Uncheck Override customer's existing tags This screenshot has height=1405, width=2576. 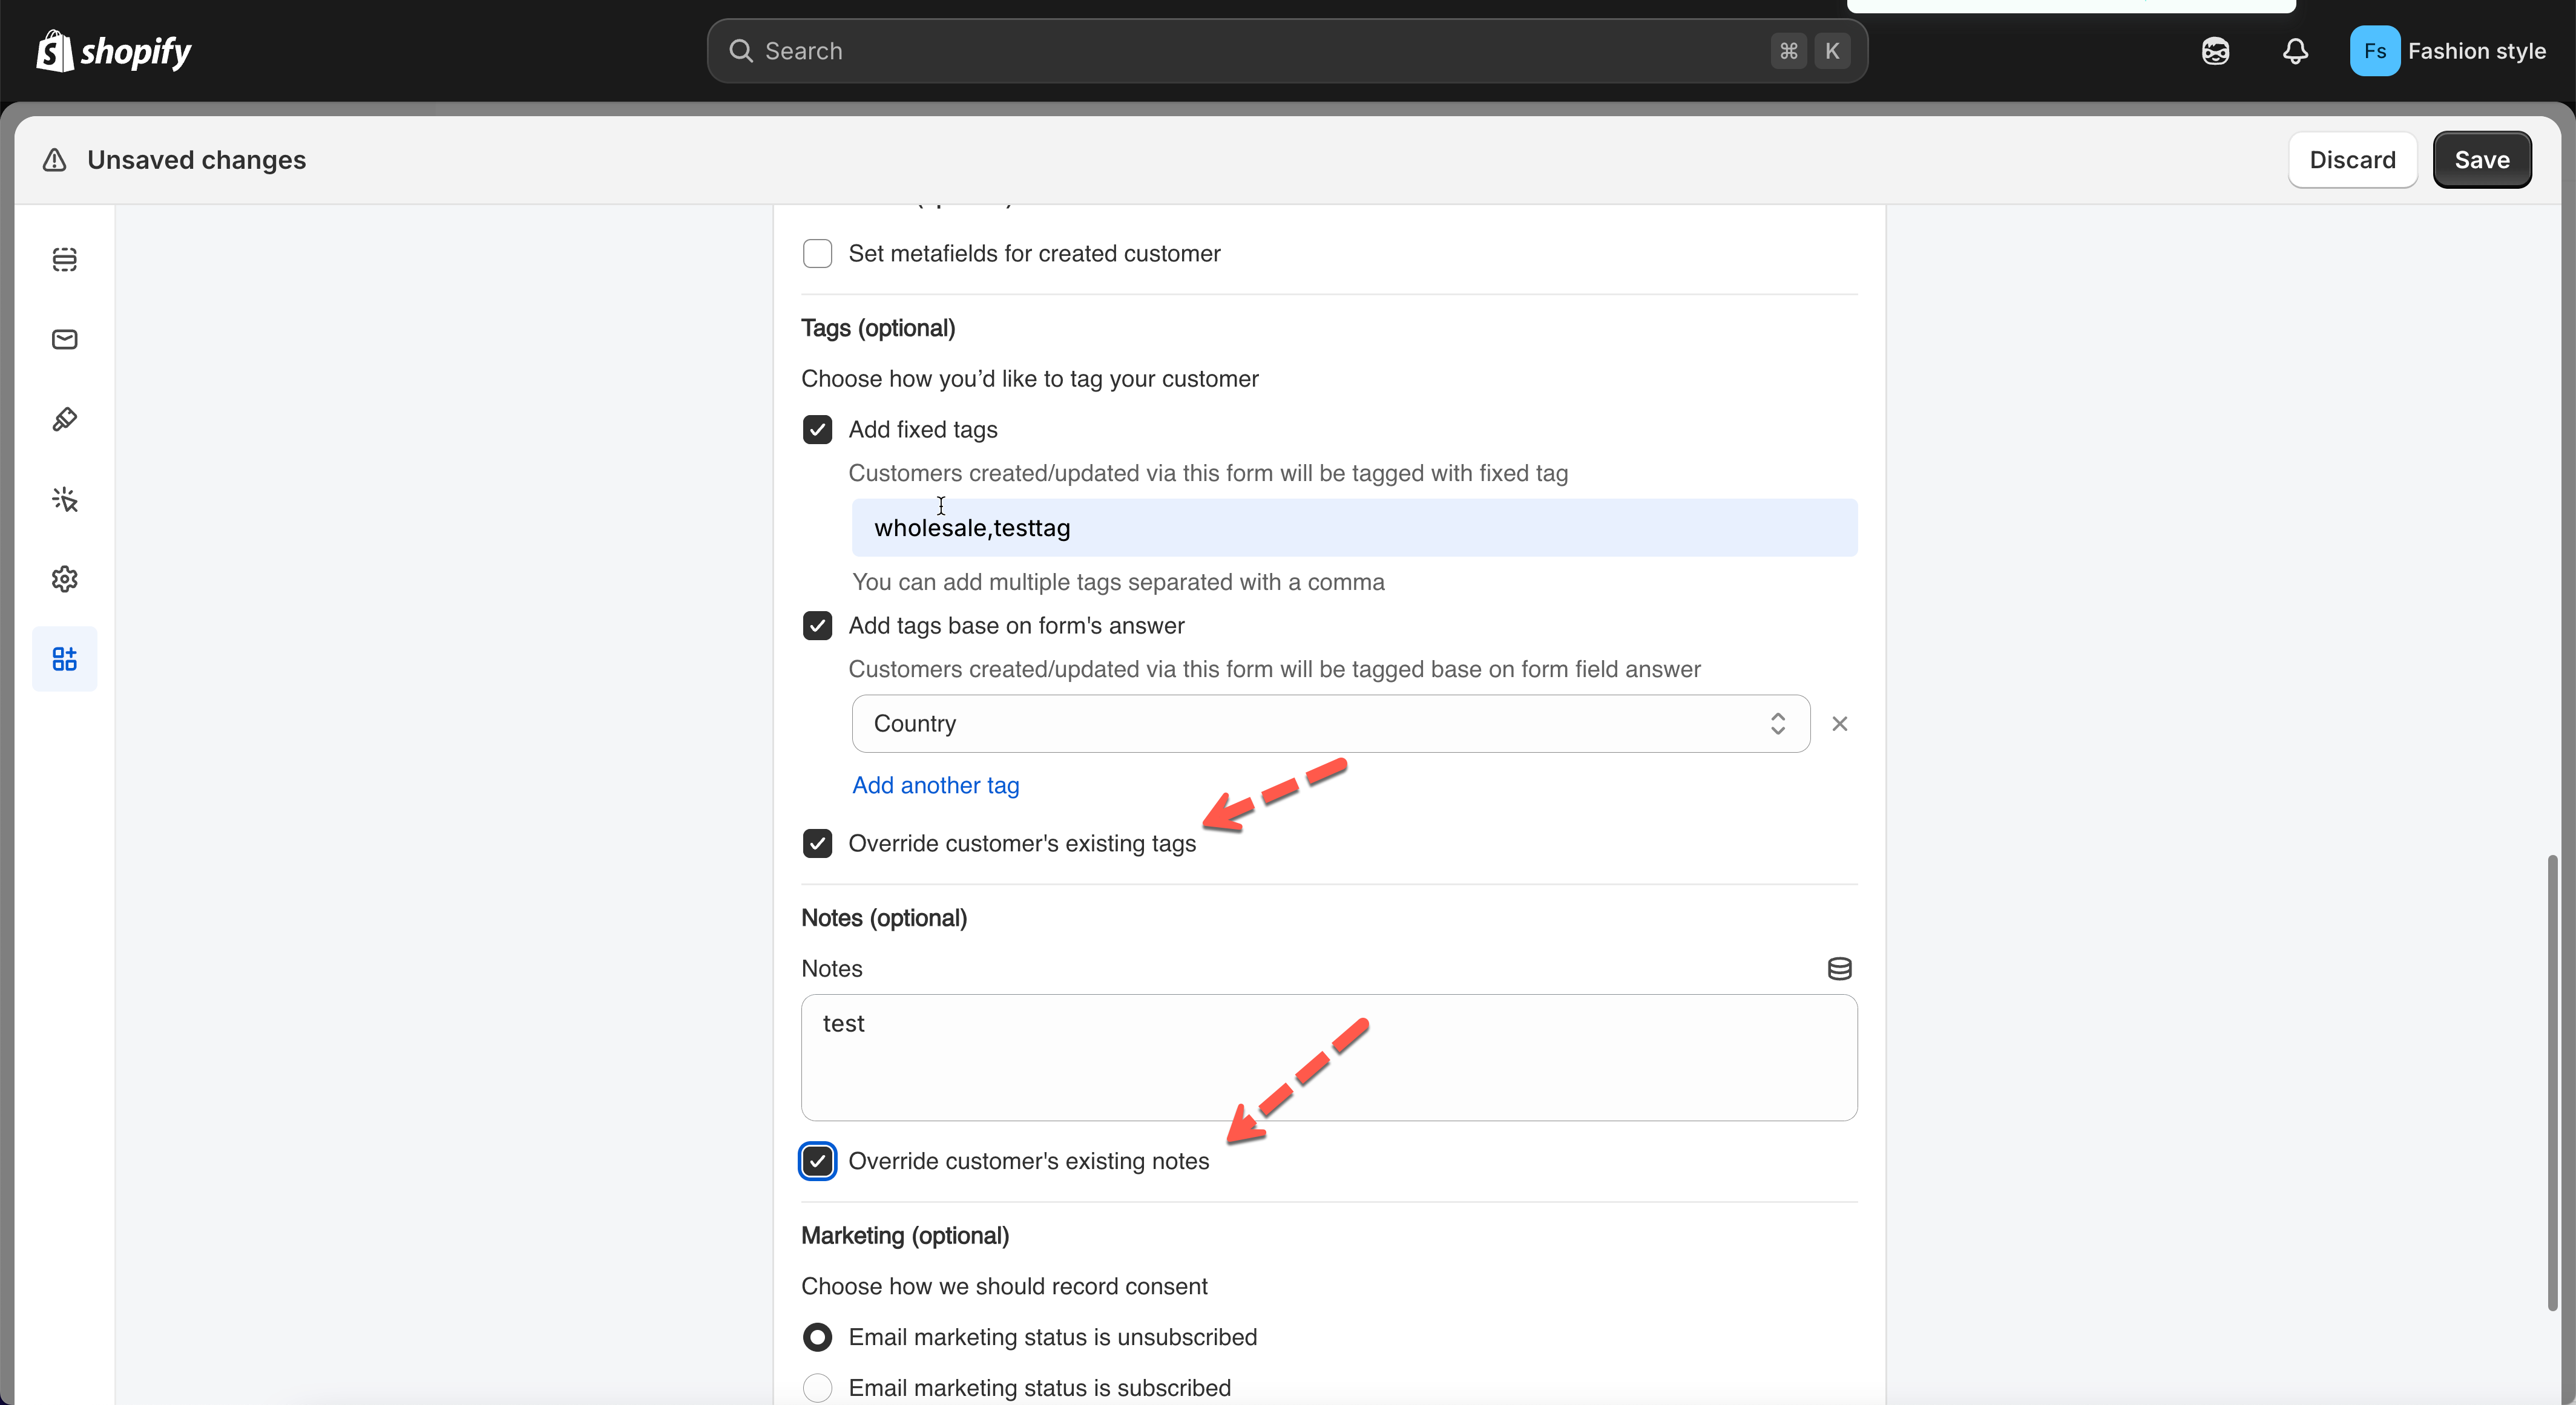[817, 844]
